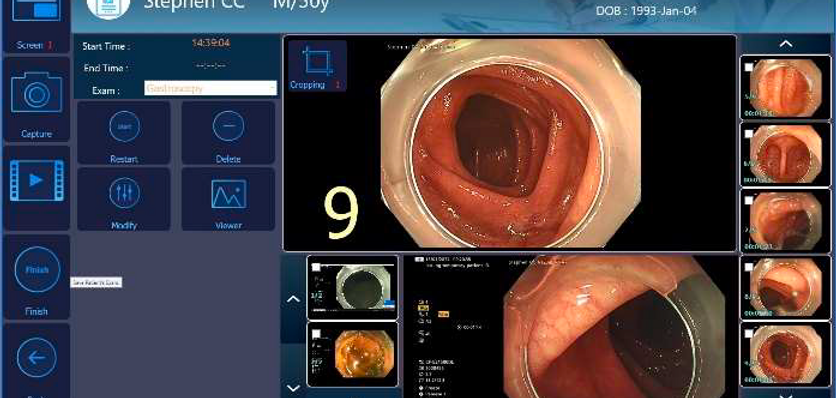
Task: Activate the Cropping tool
Action: [x=318, y=66]
